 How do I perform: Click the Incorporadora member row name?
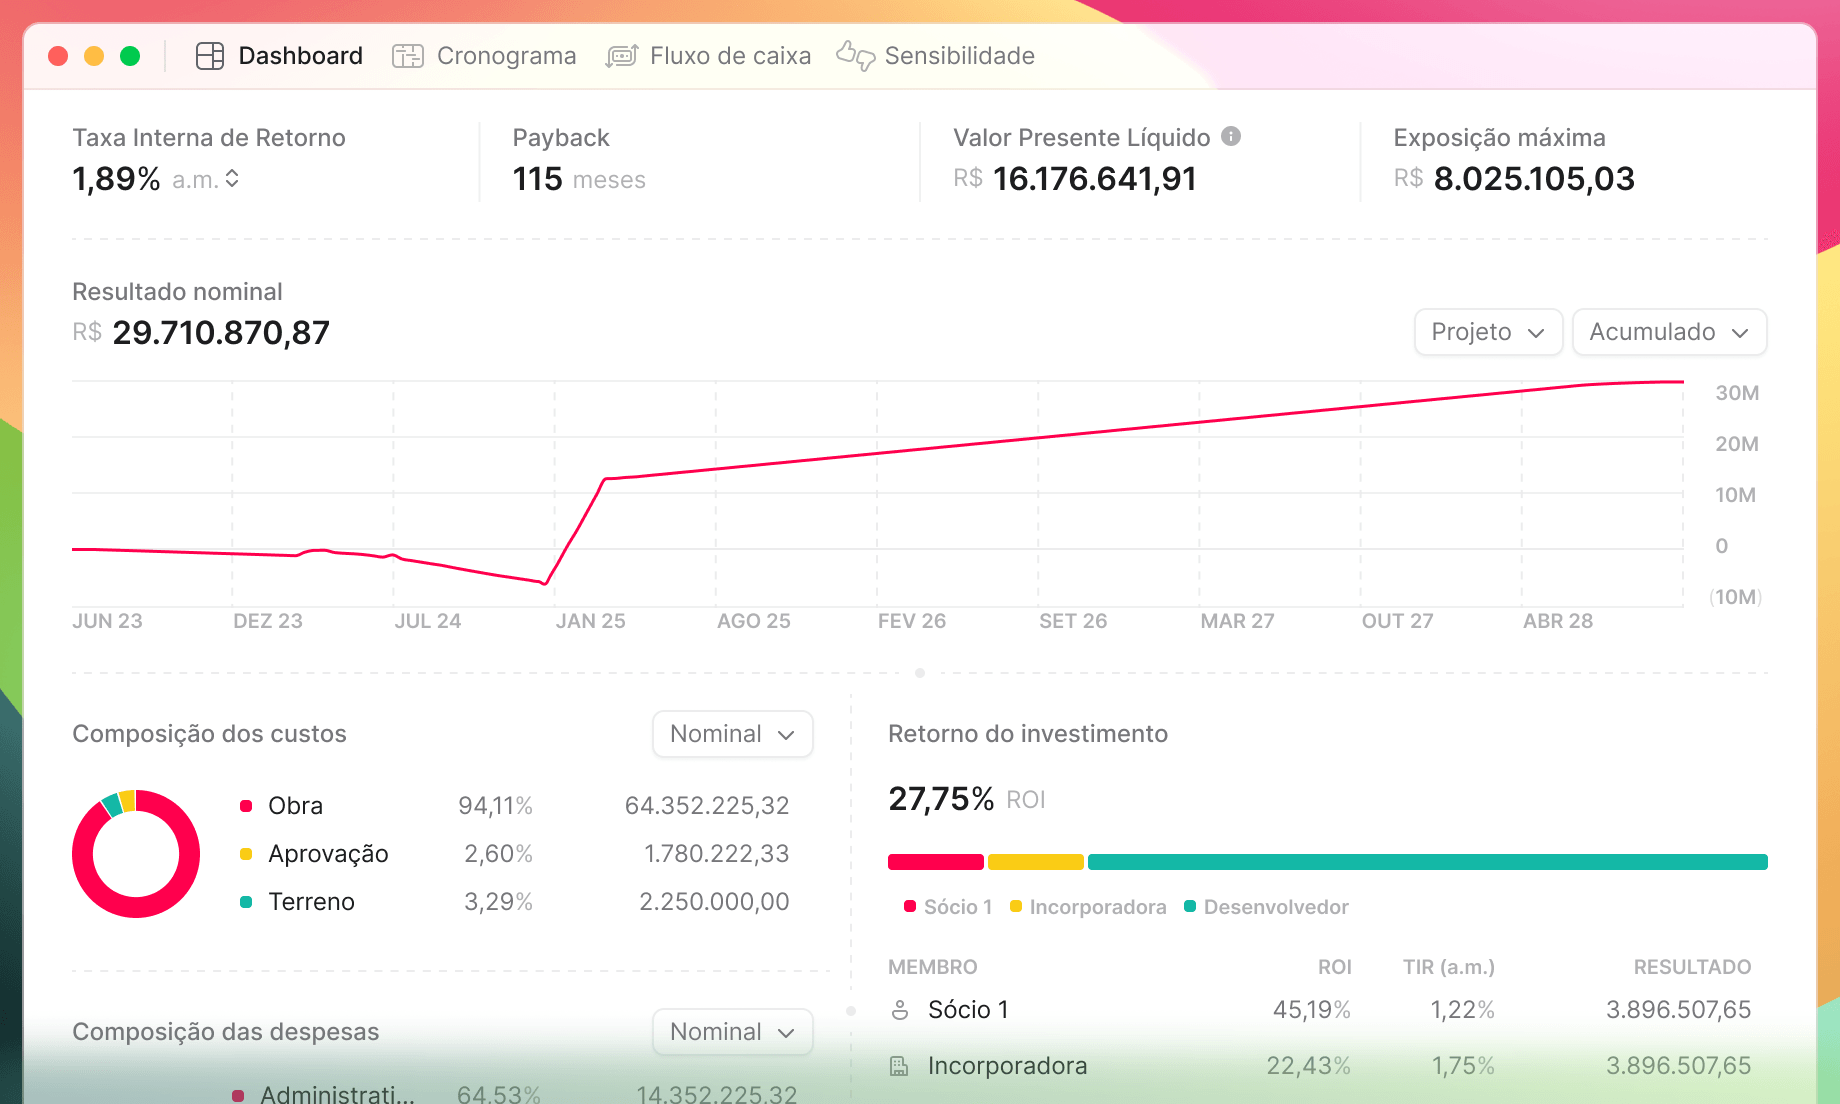tap(1007, 1066)
